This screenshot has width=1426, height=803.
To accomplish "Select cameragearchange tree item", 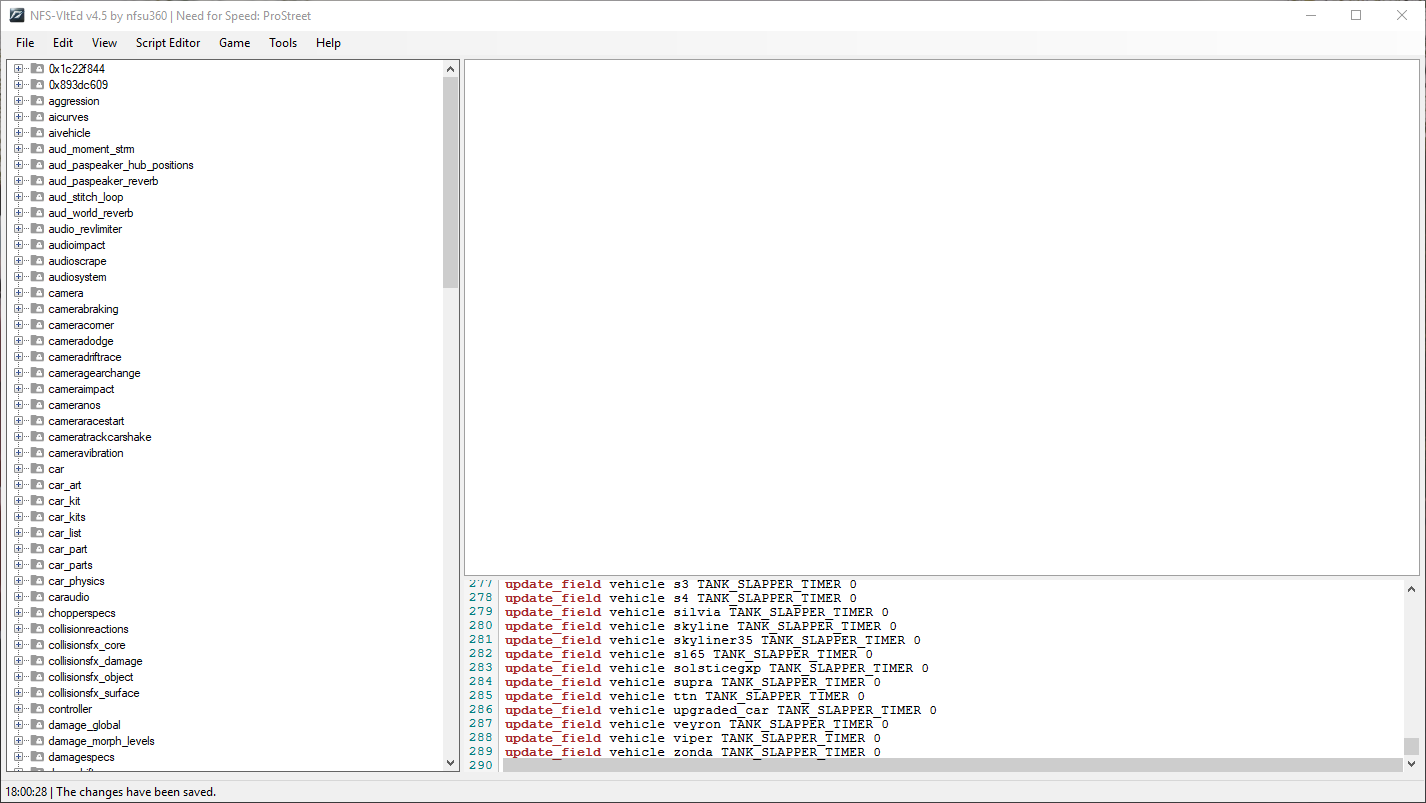I will pyautogui.click(x=94, y=373).
